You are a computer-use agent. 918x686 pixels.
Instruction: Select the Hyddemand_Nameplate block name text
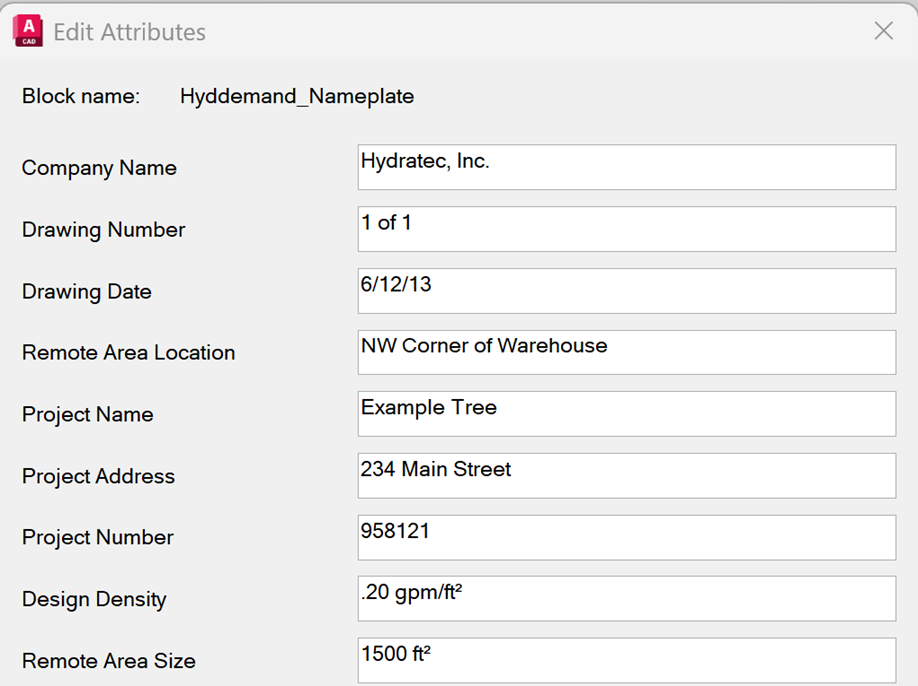[x=296, y=96]
